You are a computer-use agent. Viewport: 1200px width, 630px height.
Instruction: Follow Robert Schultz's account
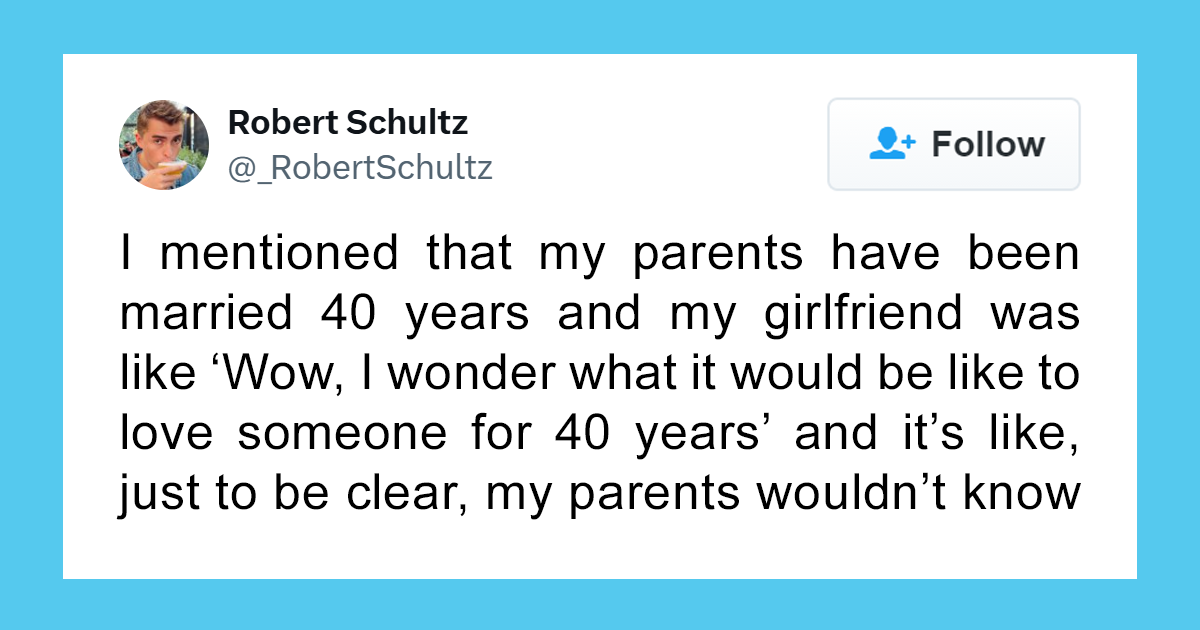point(954,144)
